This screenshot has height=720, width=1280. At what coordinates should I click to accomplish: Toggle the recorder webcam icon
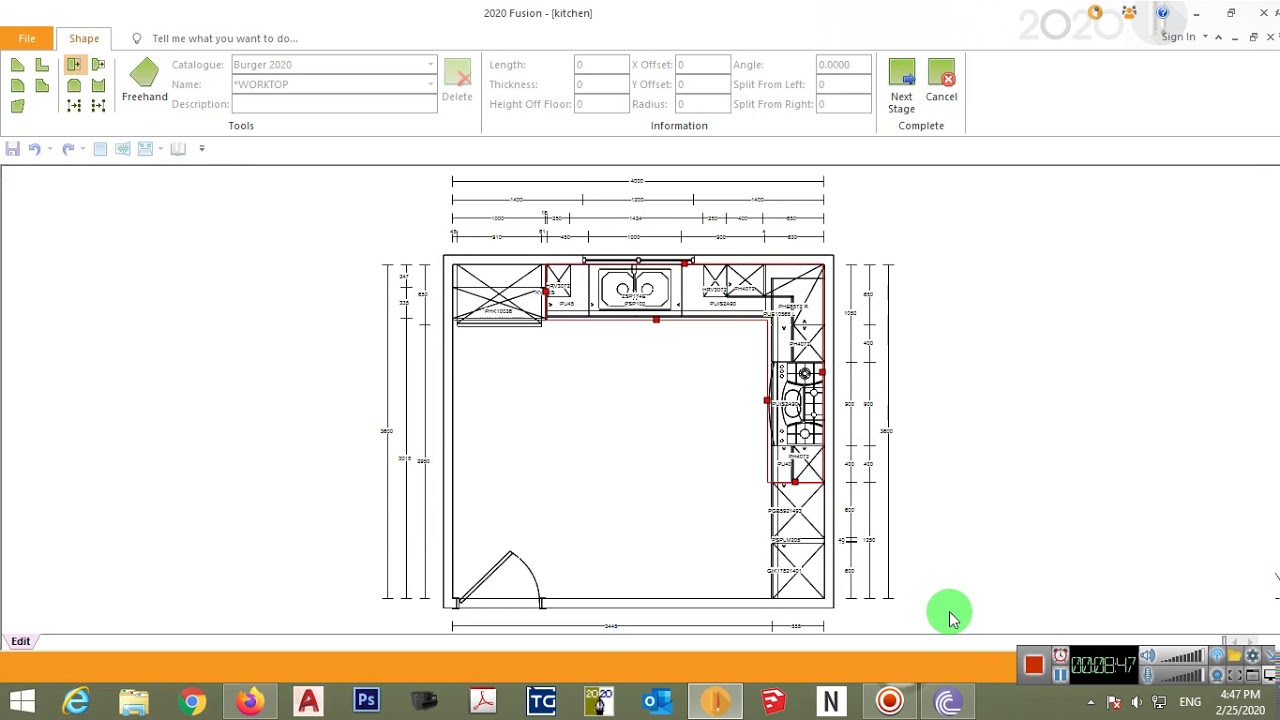(x=1218, y=675)
